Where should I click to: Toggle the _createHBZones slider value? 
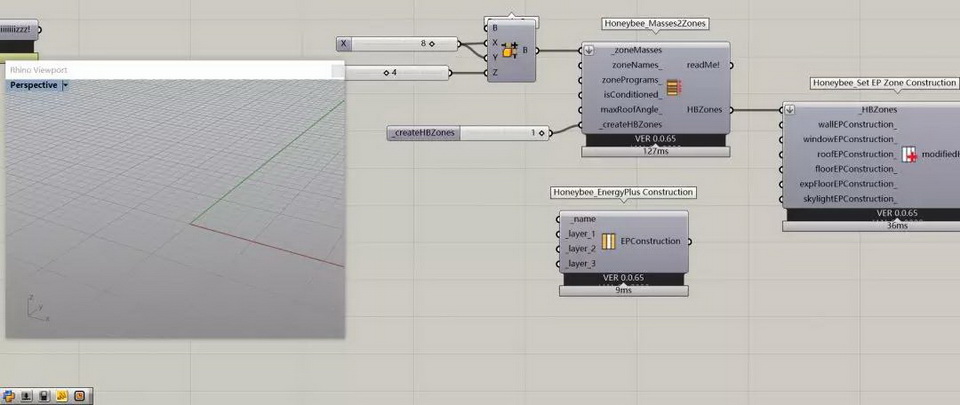(539, 132)
